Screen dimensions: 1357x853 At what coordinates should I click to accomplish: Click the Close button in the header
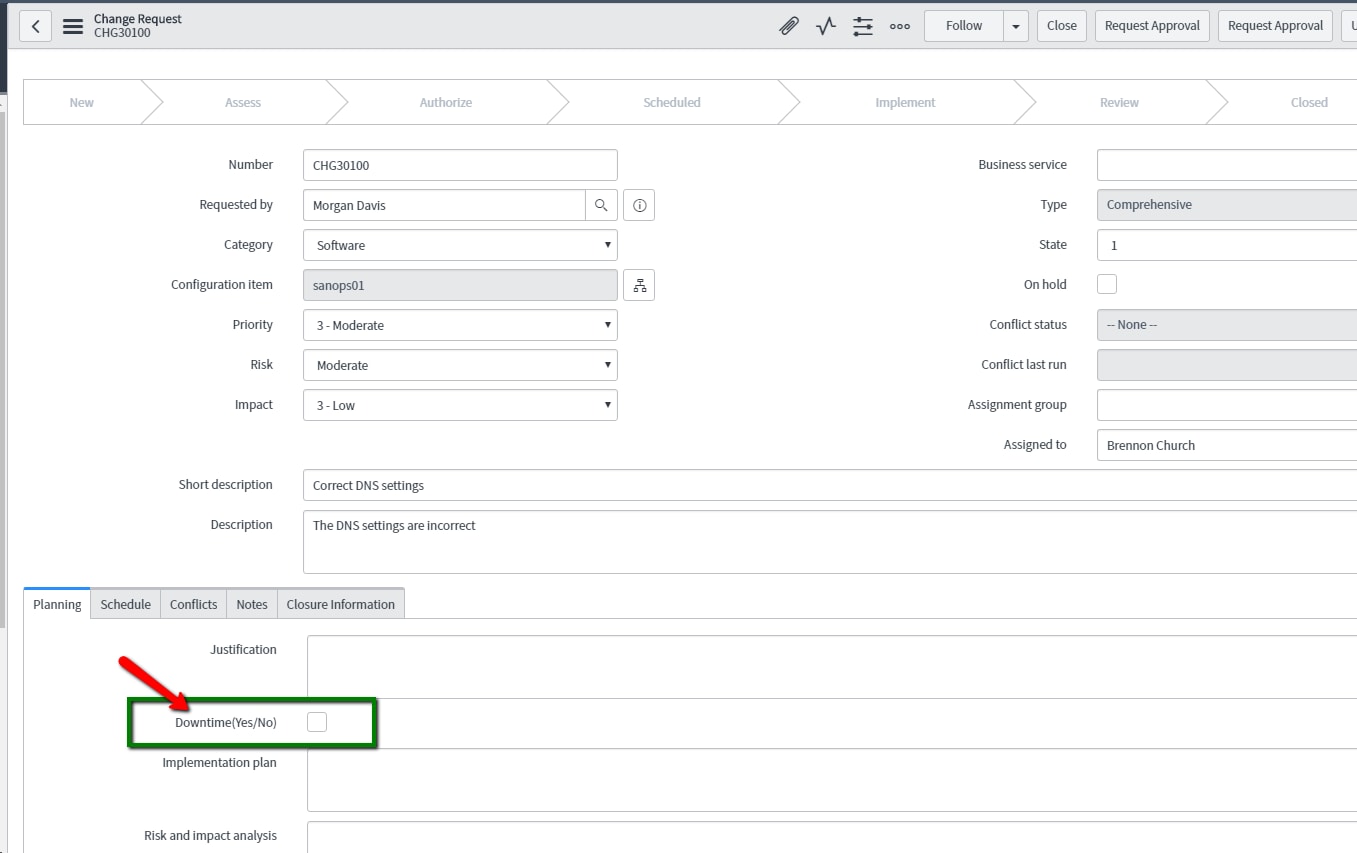click(1062, 26)
